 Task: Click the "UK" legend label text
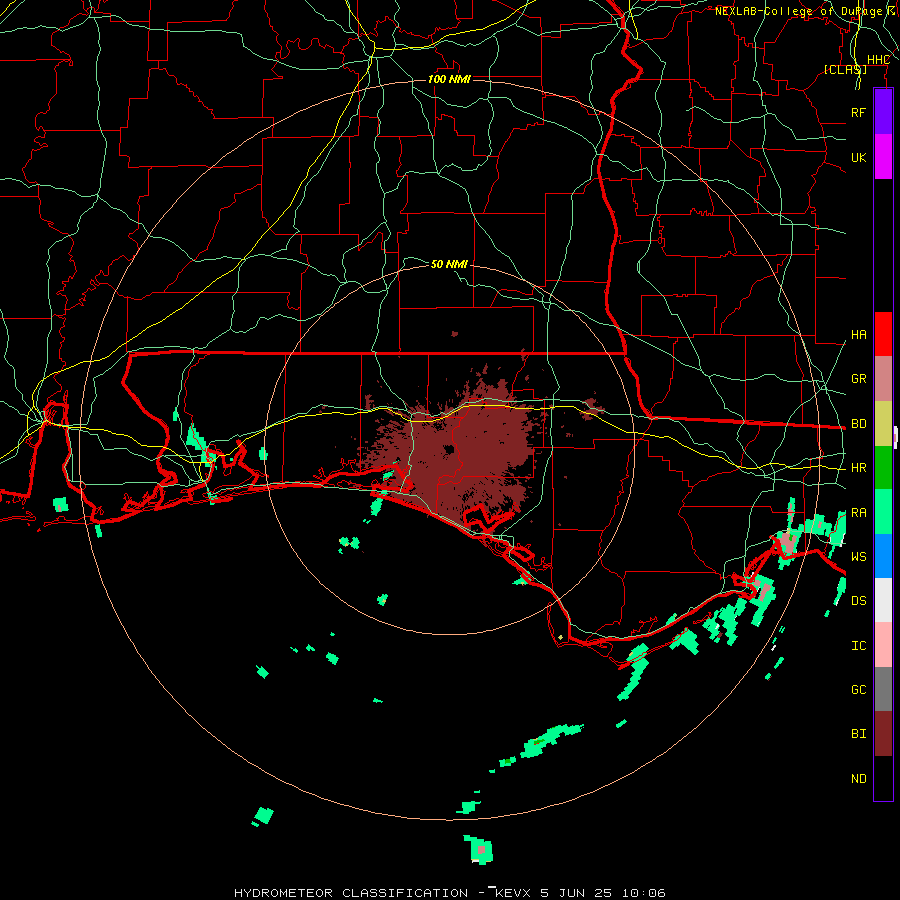pyautogui.click(x=858, y=157)
